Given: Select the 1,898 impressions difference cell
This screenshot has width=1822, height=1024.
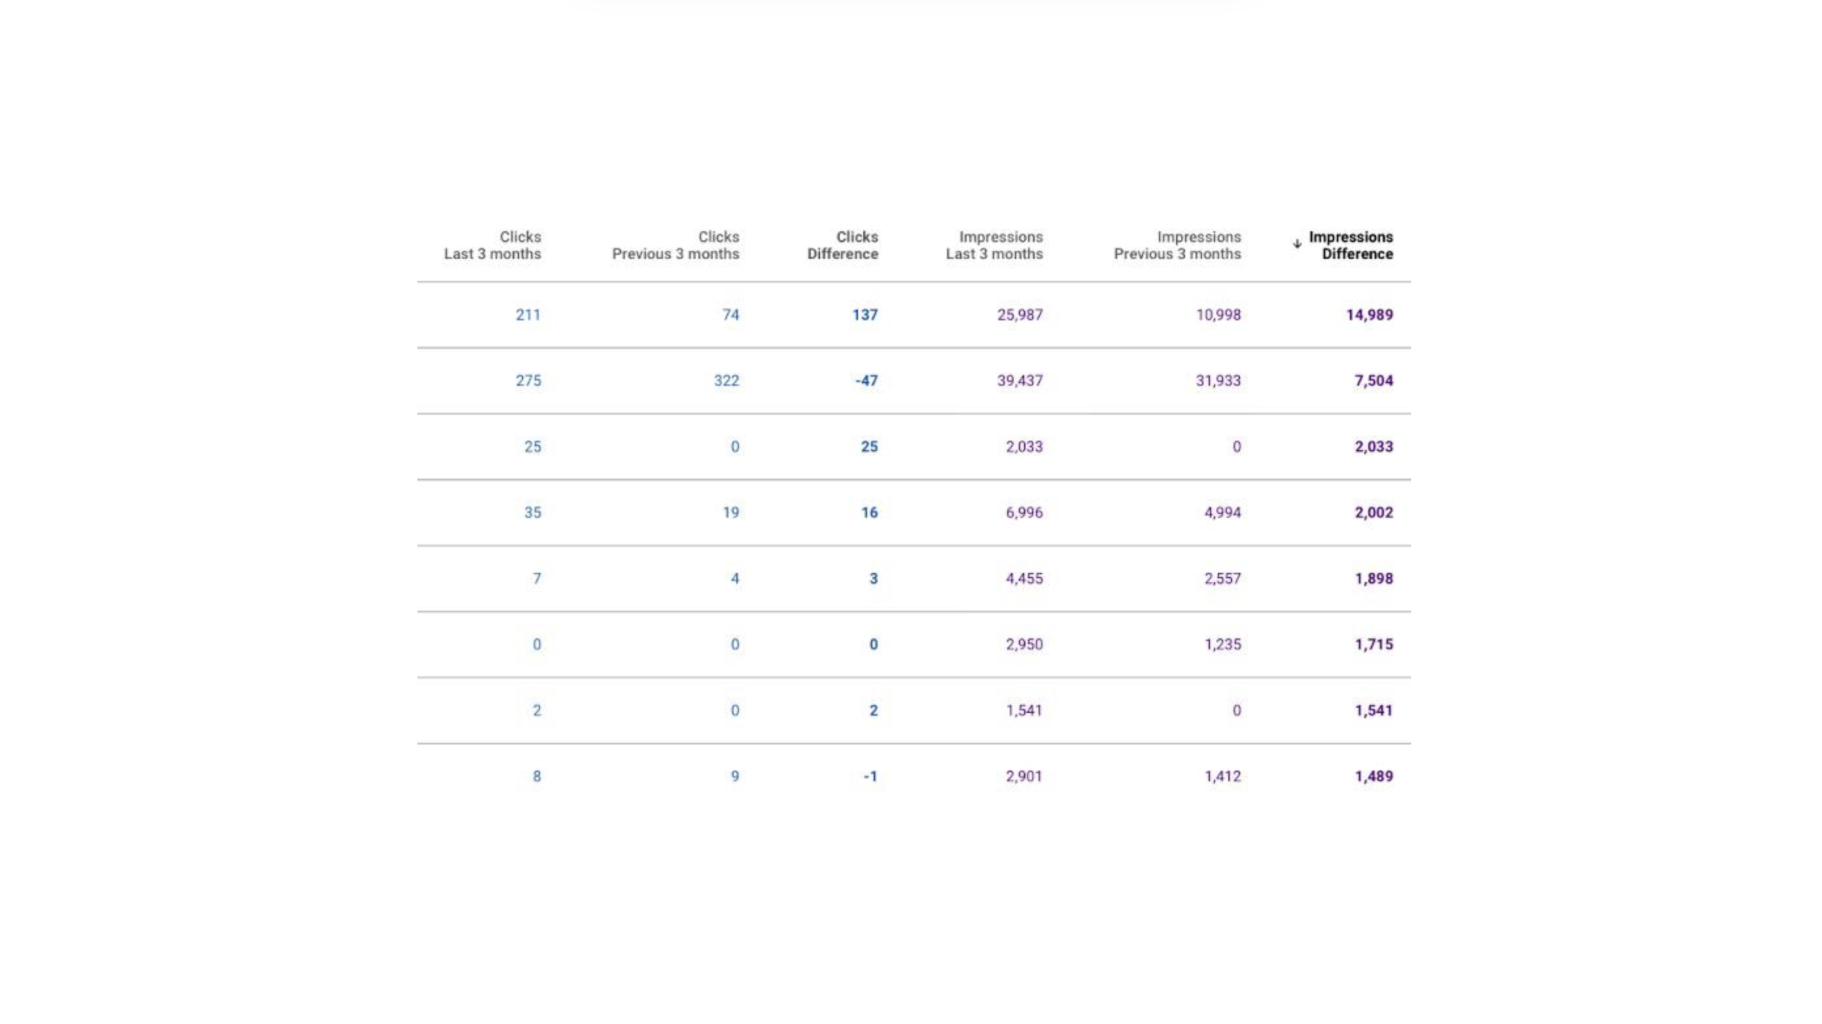Looking at the screenshot, I should 1373,579.
